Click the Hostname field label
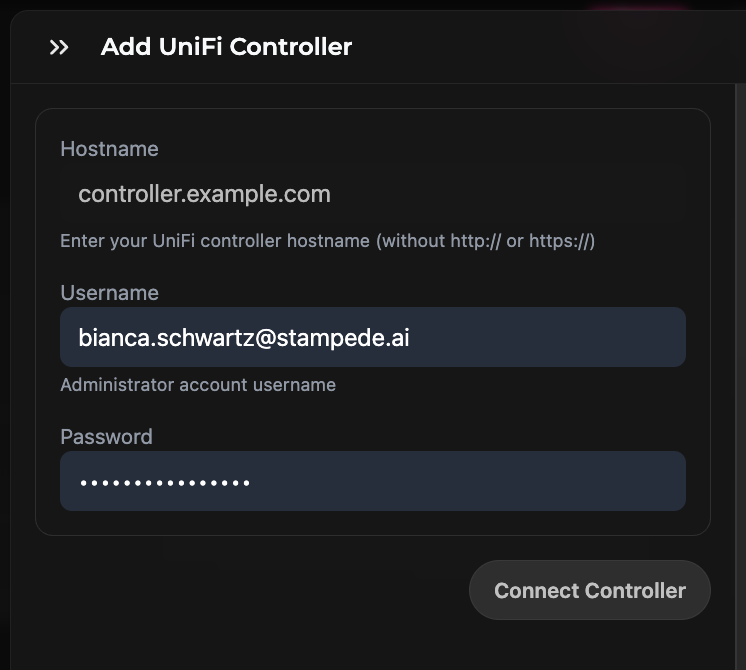This screenshot has height=670, width=746. tap(109, 149)
